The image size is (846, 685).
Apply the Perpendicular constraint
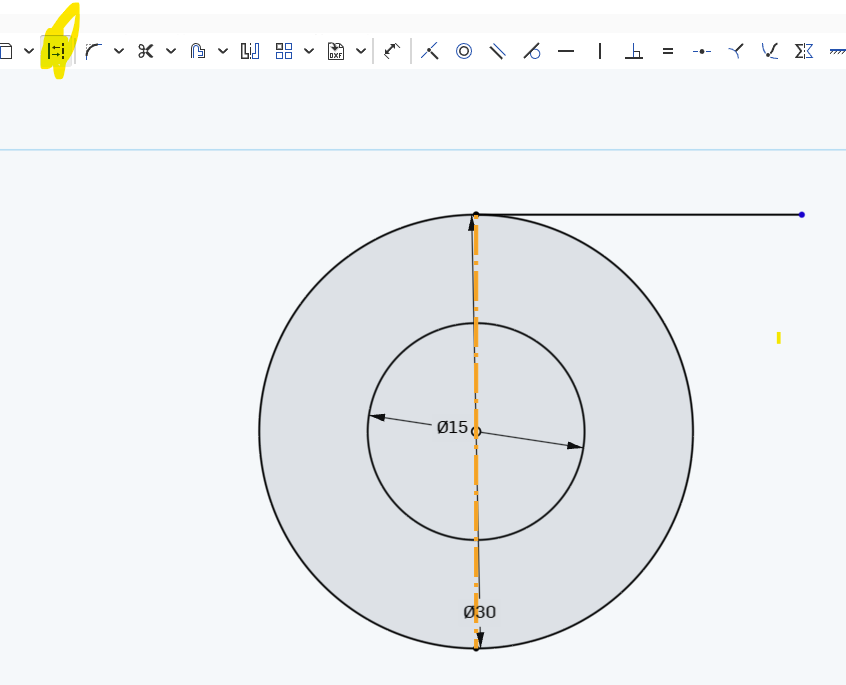point(634,51)
